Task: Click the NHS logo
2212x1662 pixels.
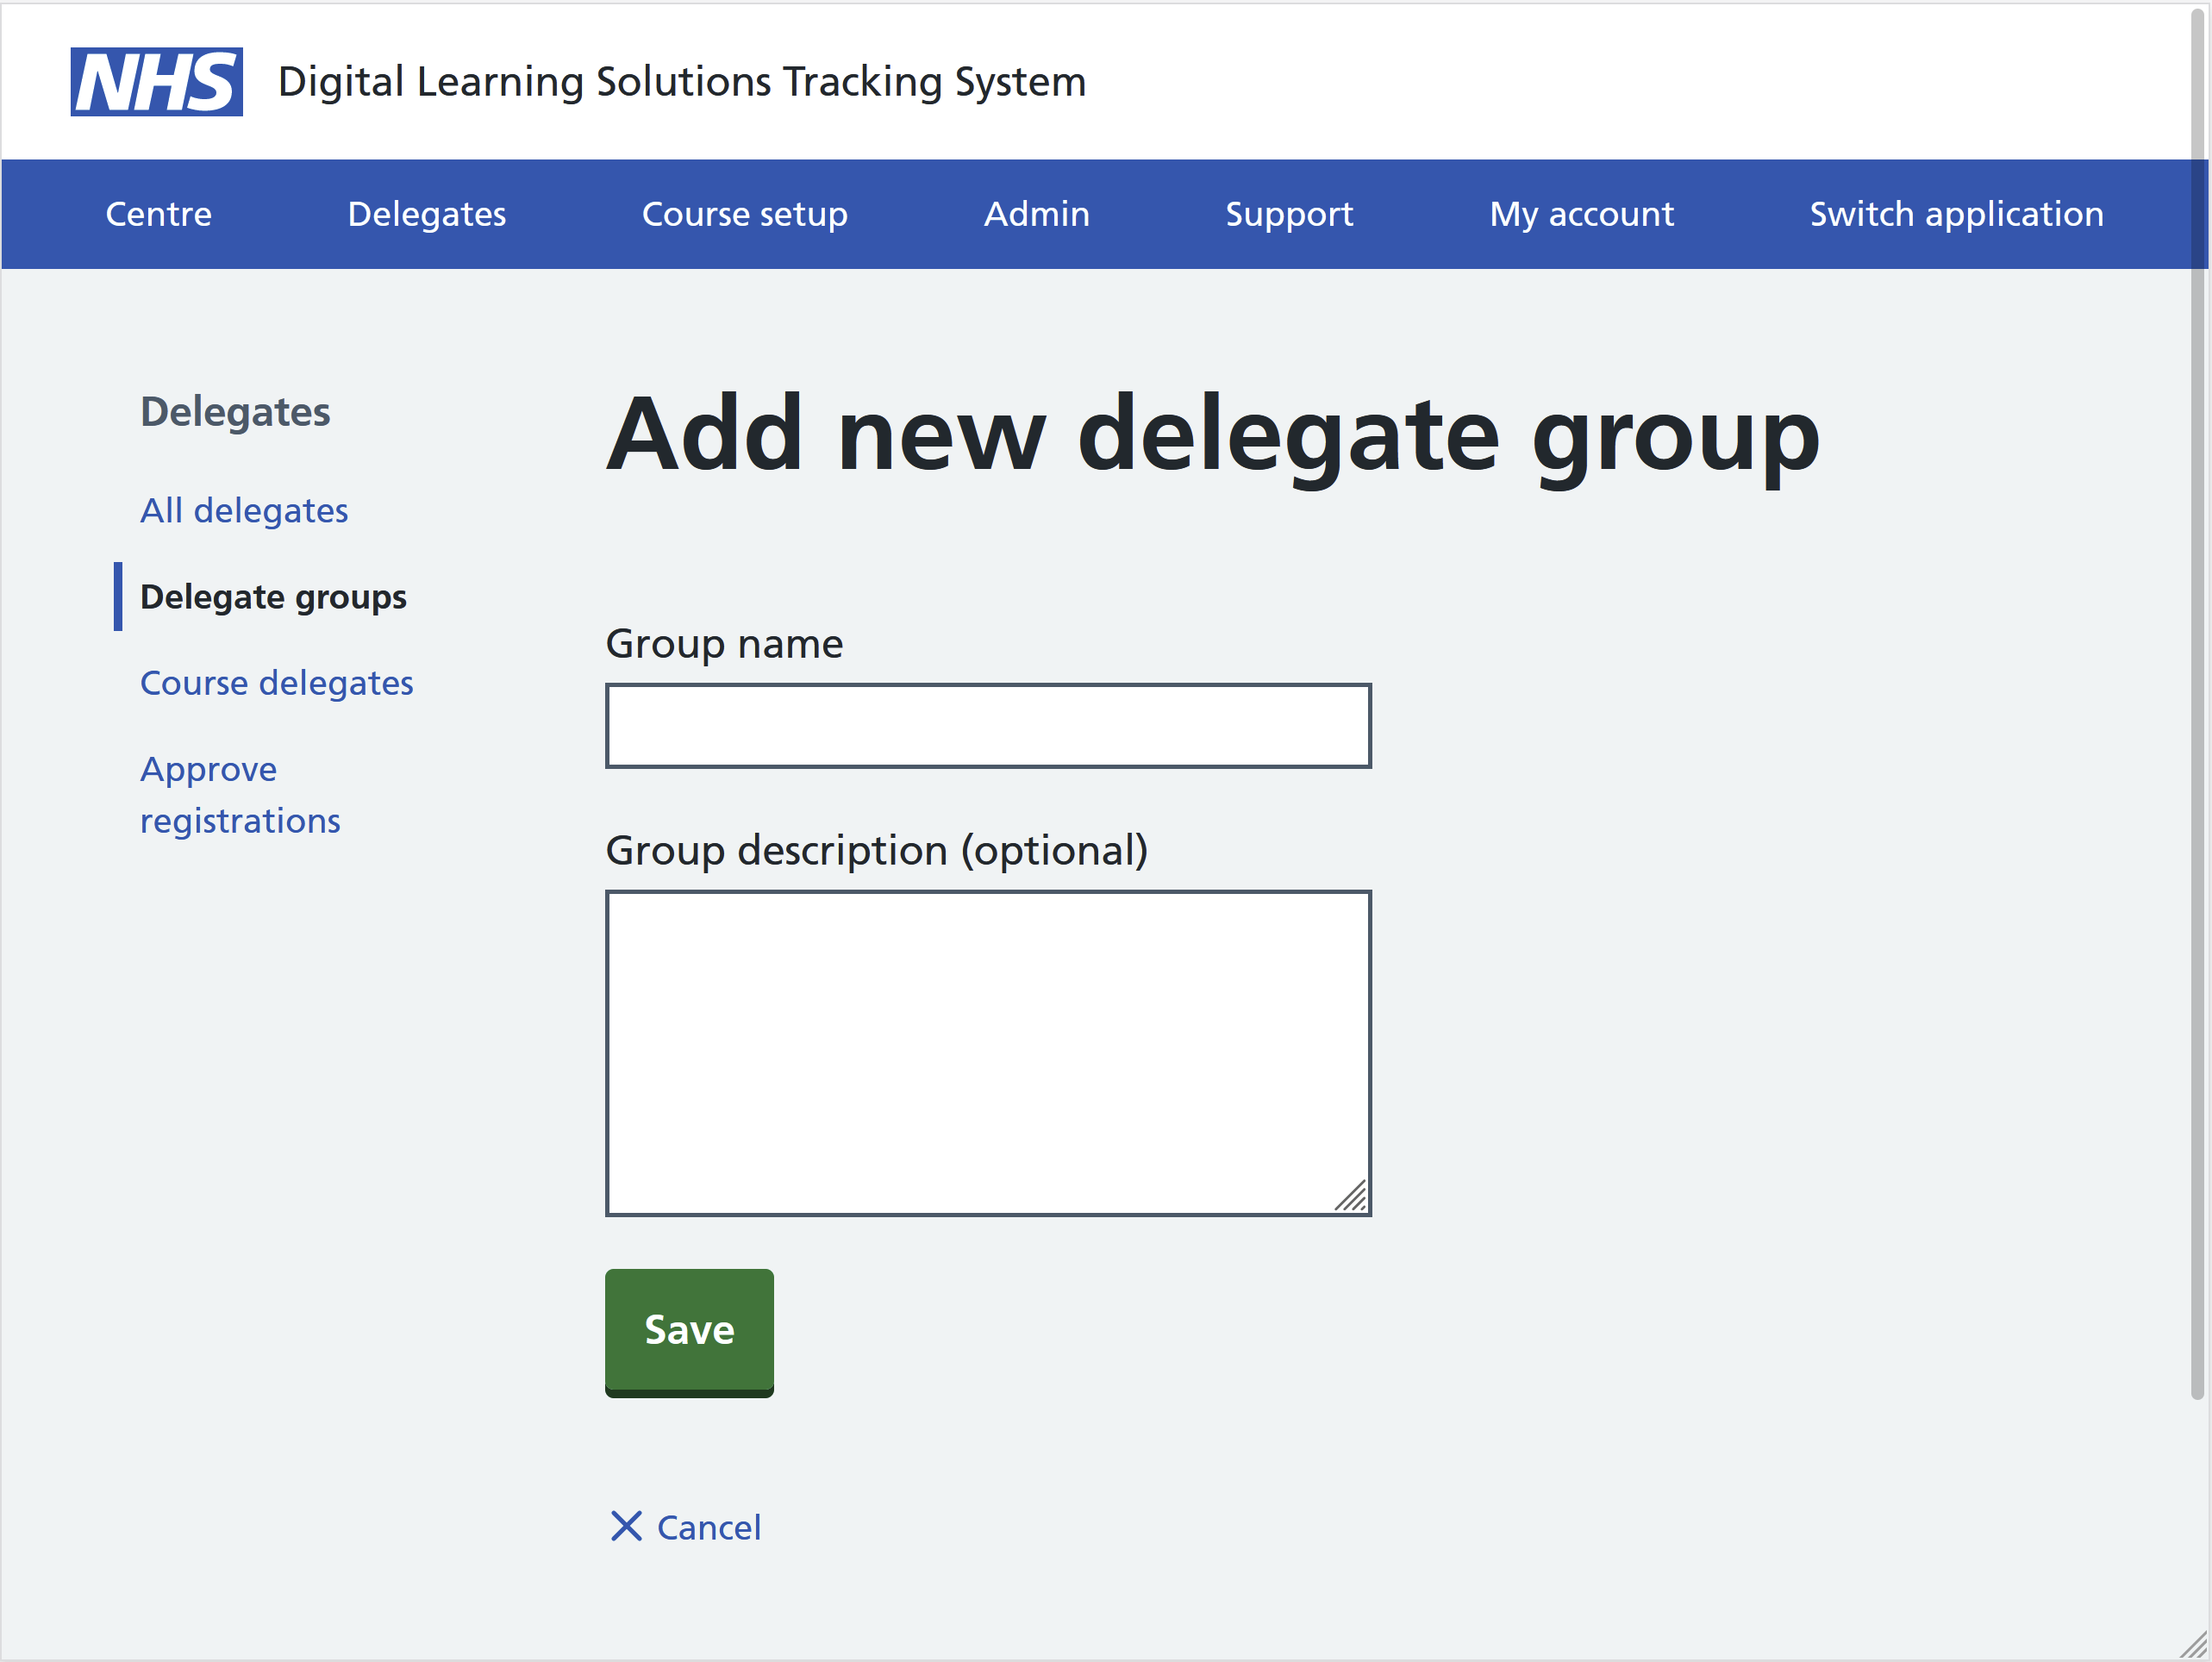Action: click(x=156, y=82)
